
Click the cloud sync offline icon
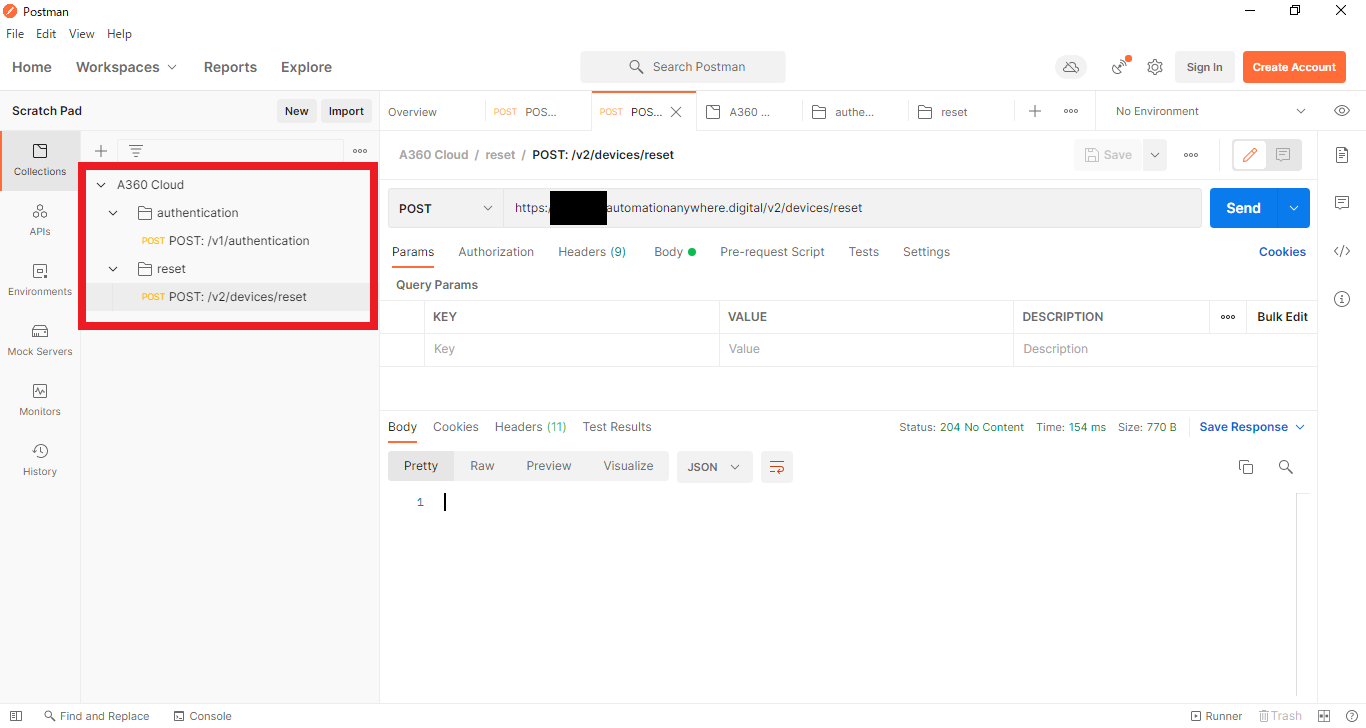1071,67
